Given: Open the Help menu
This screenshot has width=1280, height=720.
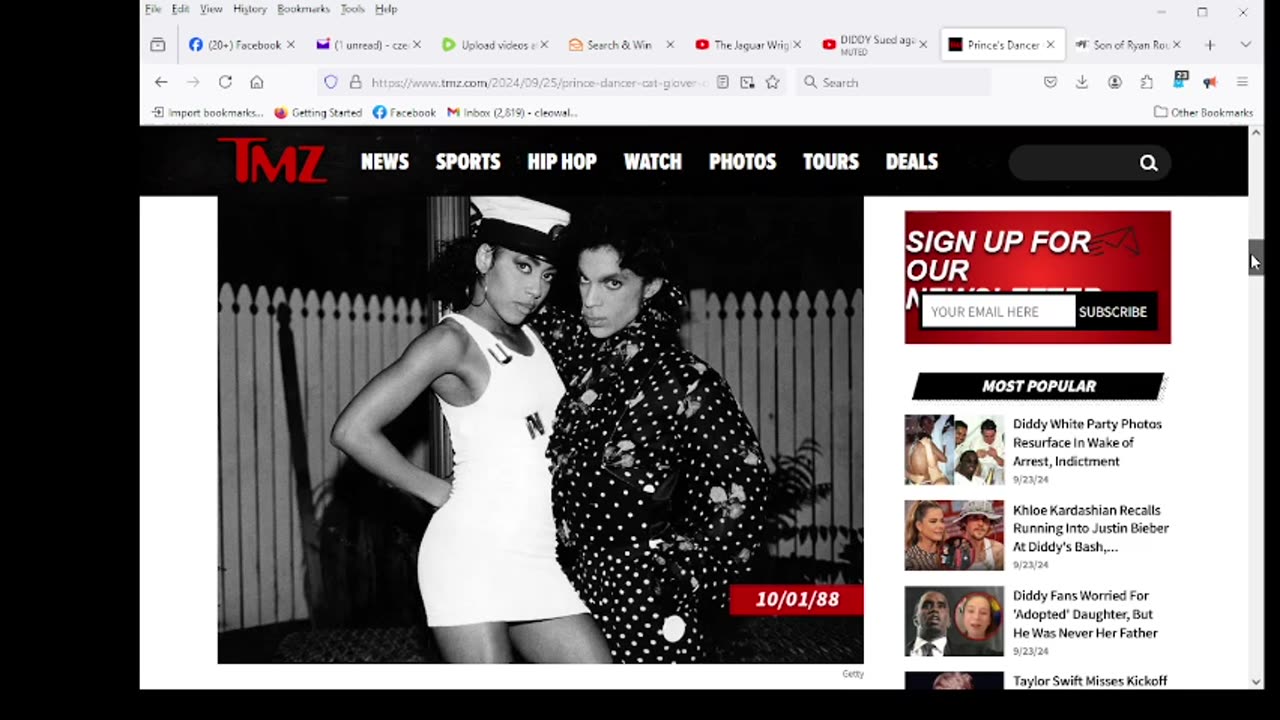Looking at the screenshot, I should tap(386, 9).
